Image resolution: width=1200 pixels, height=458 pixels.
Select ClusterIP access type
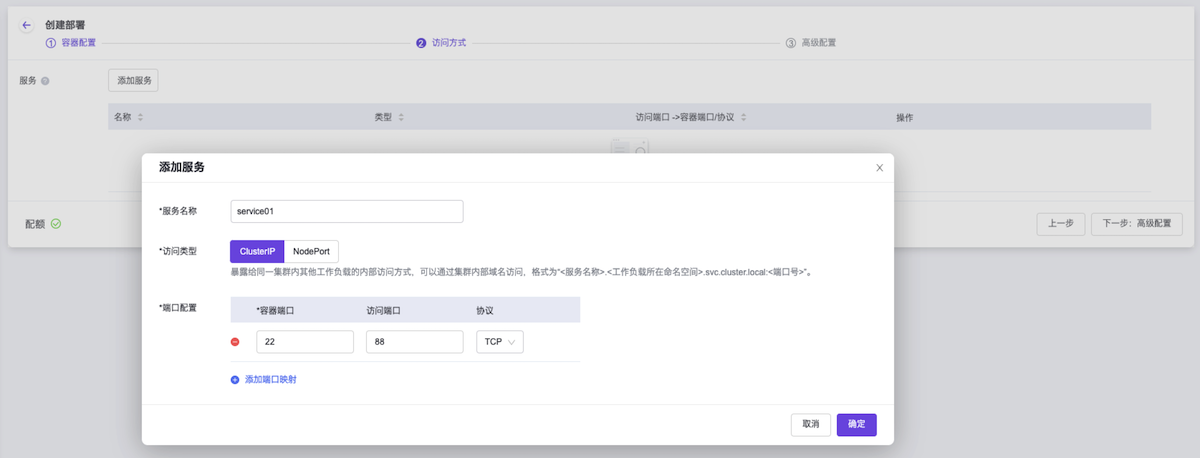click(257, 251)
